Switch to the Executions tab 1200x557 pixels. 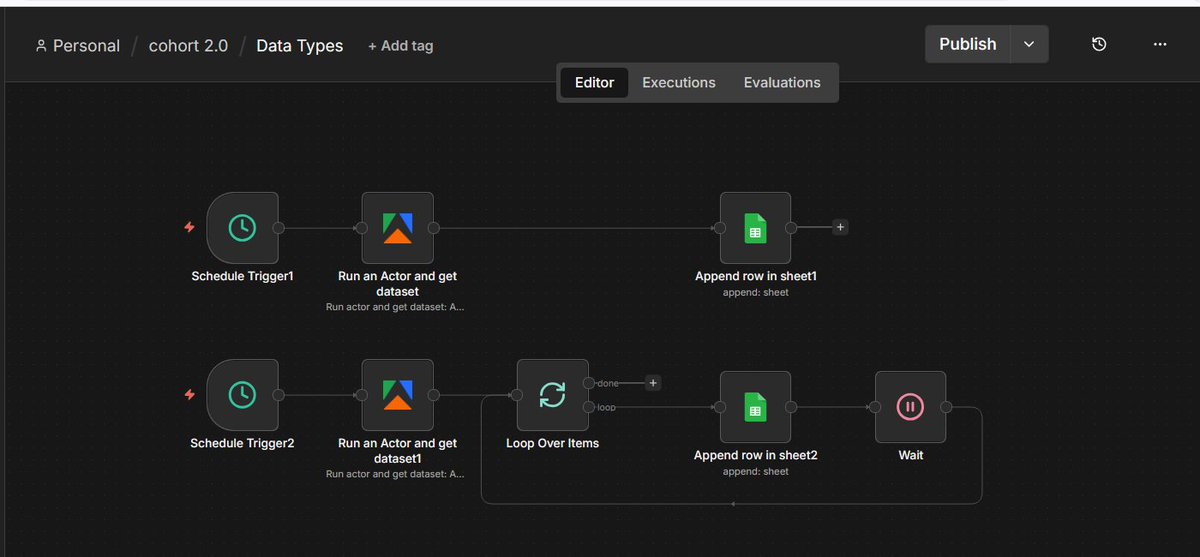coord(679,83)
